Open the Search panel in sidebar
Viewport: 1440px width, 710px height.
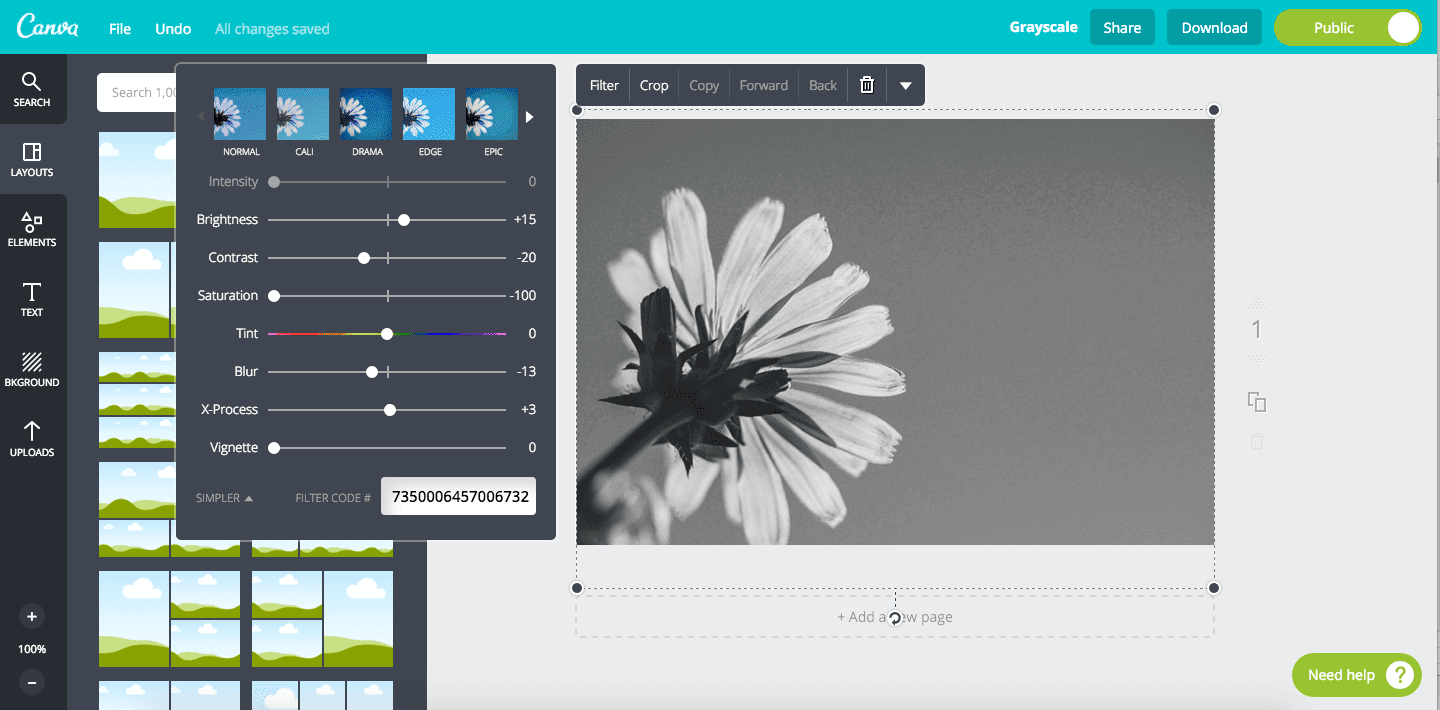tap(32, 89)
